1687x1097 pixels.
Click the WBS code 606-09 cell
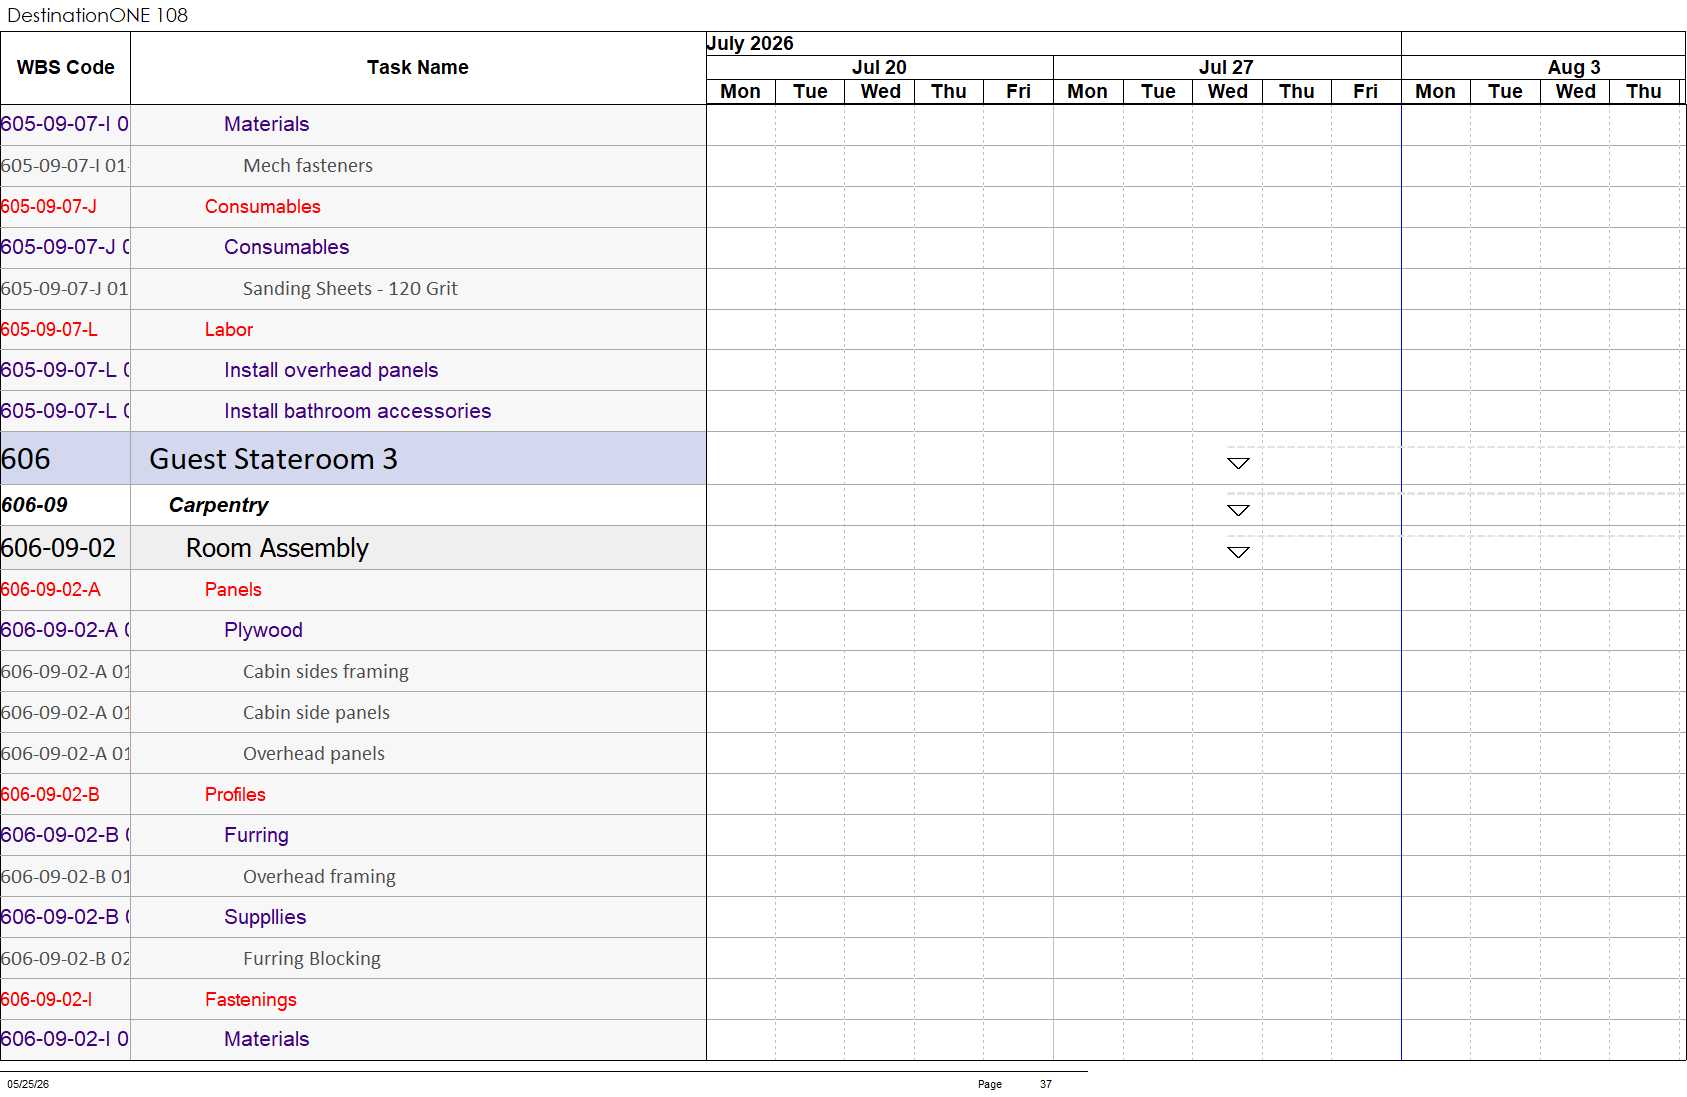click(65, 505)
